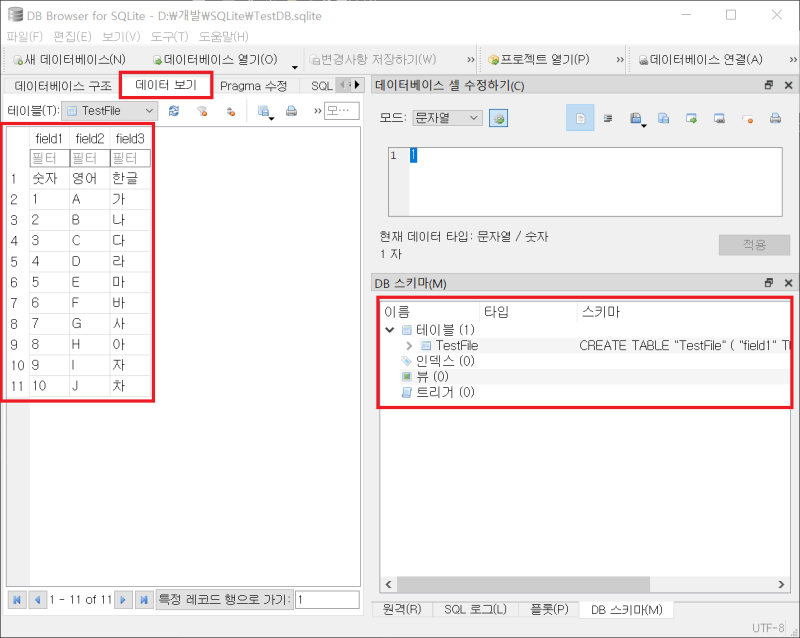Viewport: 800px width, 638px height.
Task: Click the import from file icon
Action: 691,118
